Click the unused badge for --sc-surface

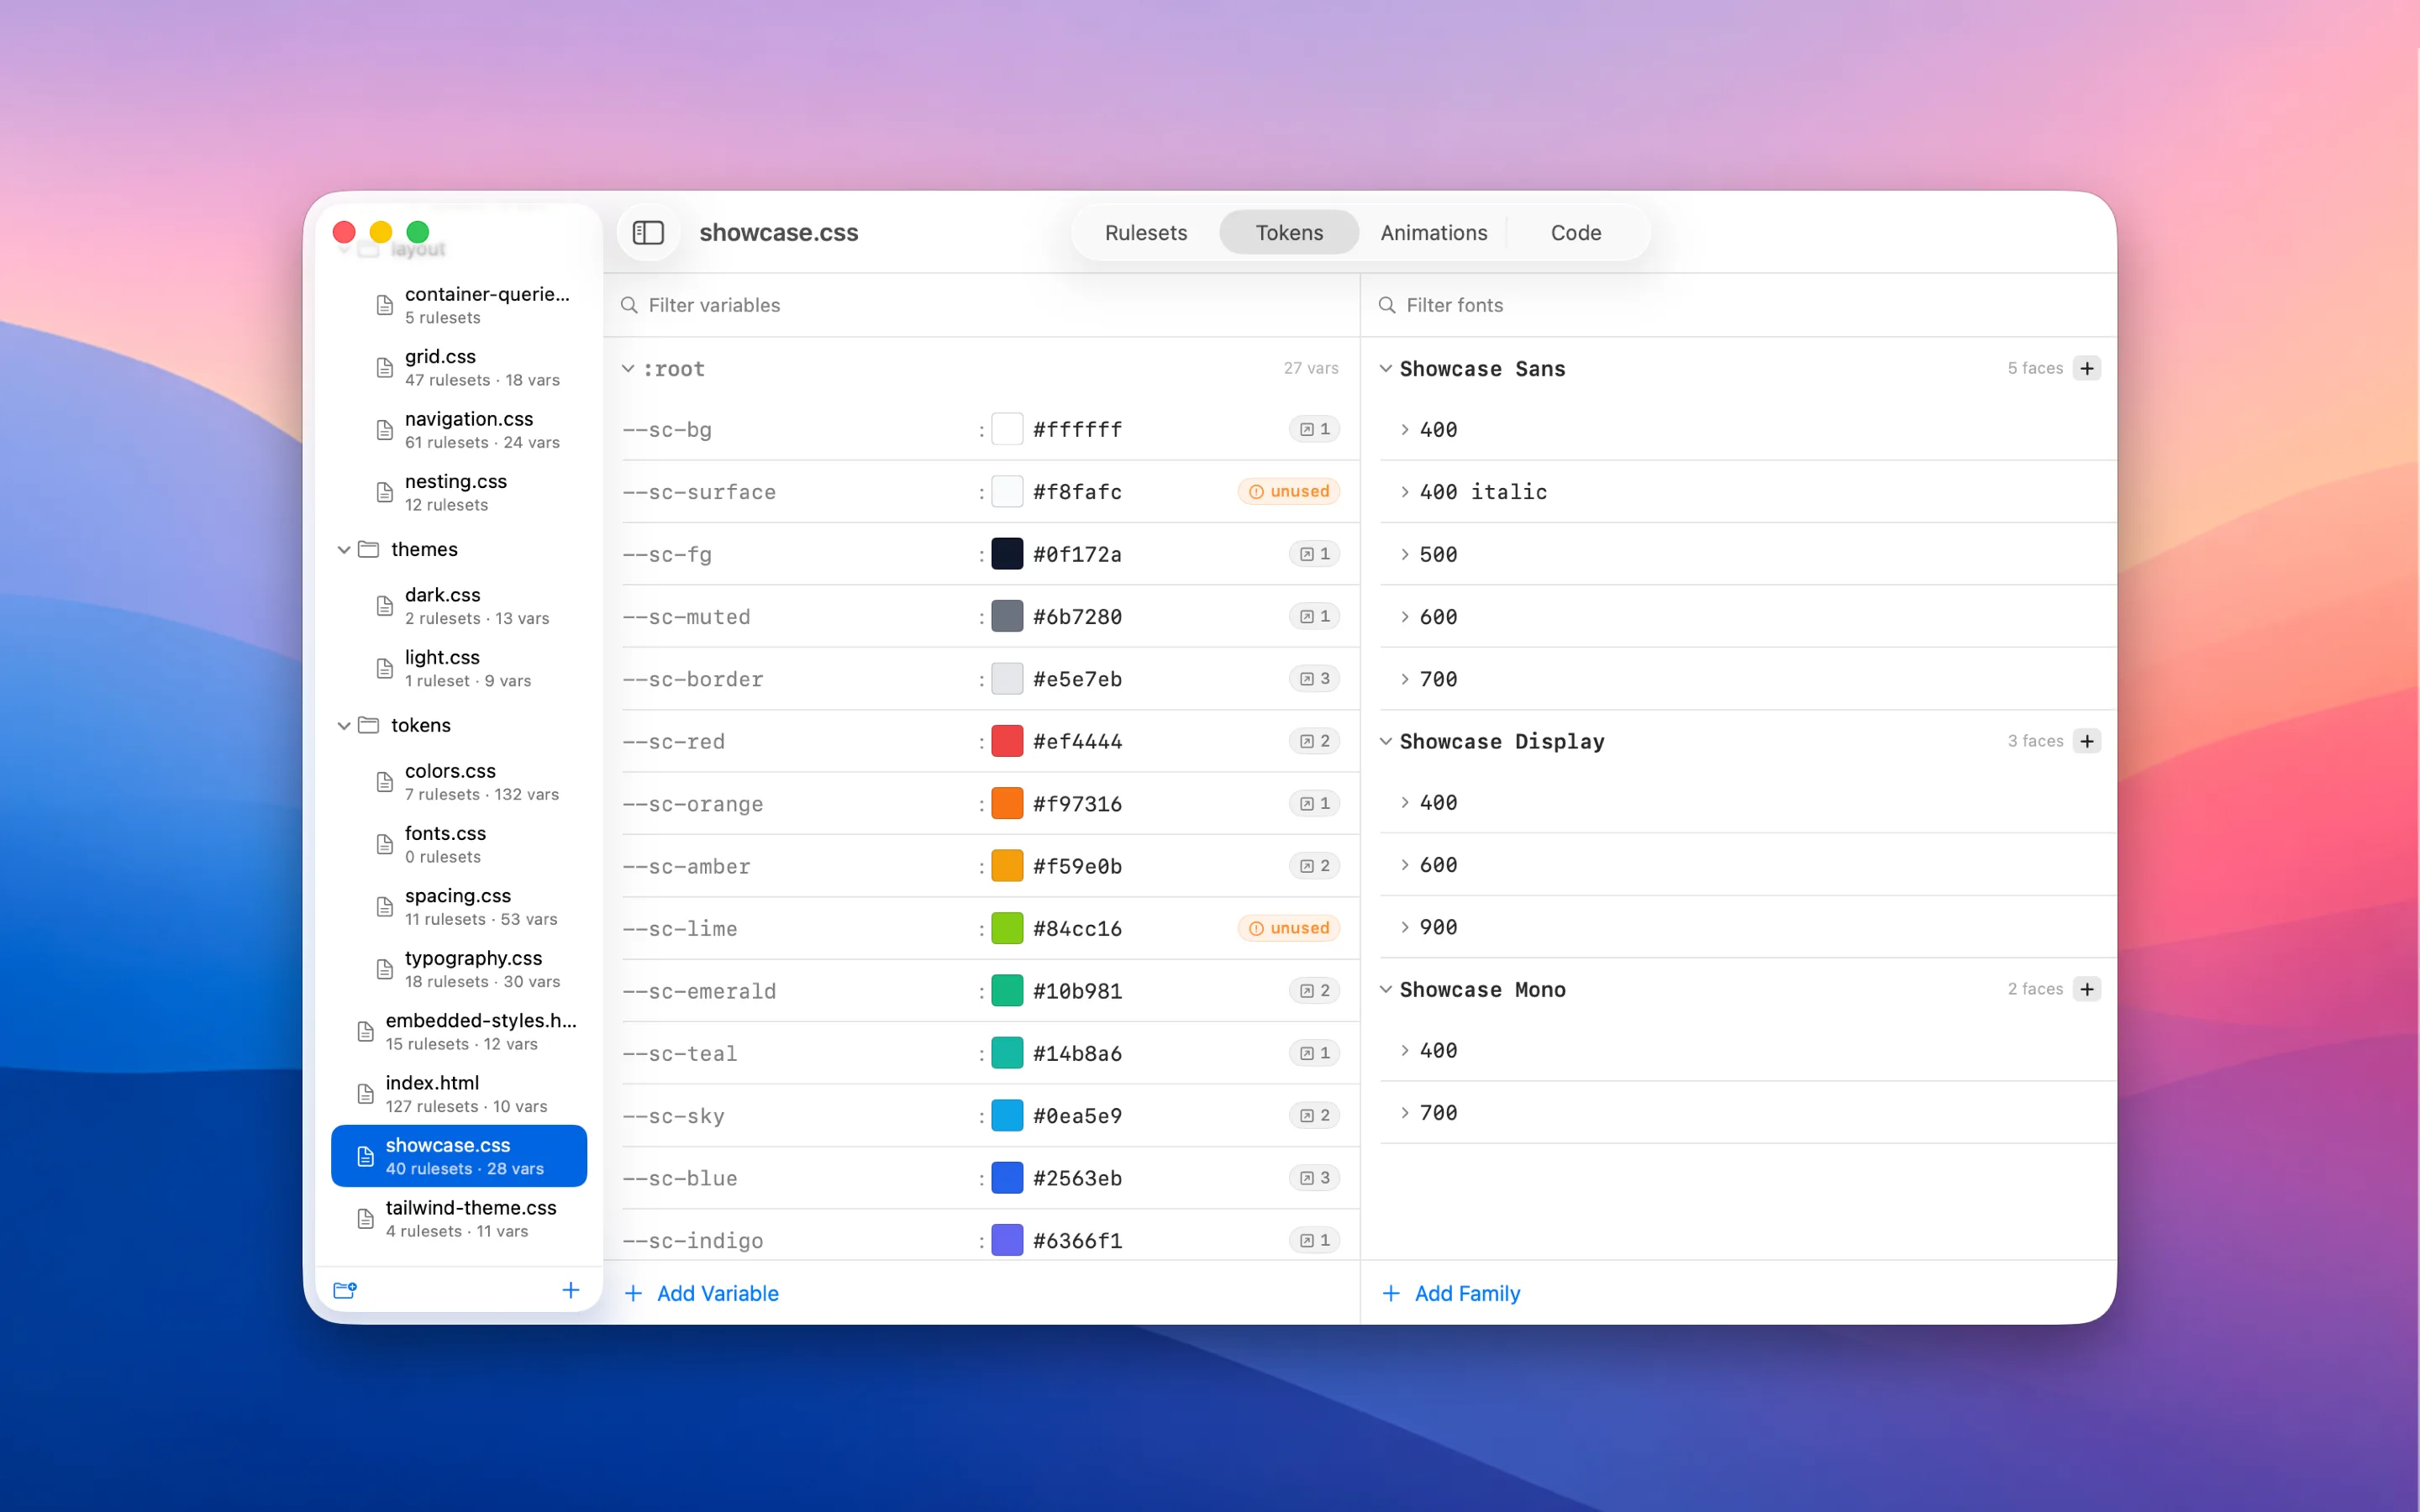pos(1289,491)
